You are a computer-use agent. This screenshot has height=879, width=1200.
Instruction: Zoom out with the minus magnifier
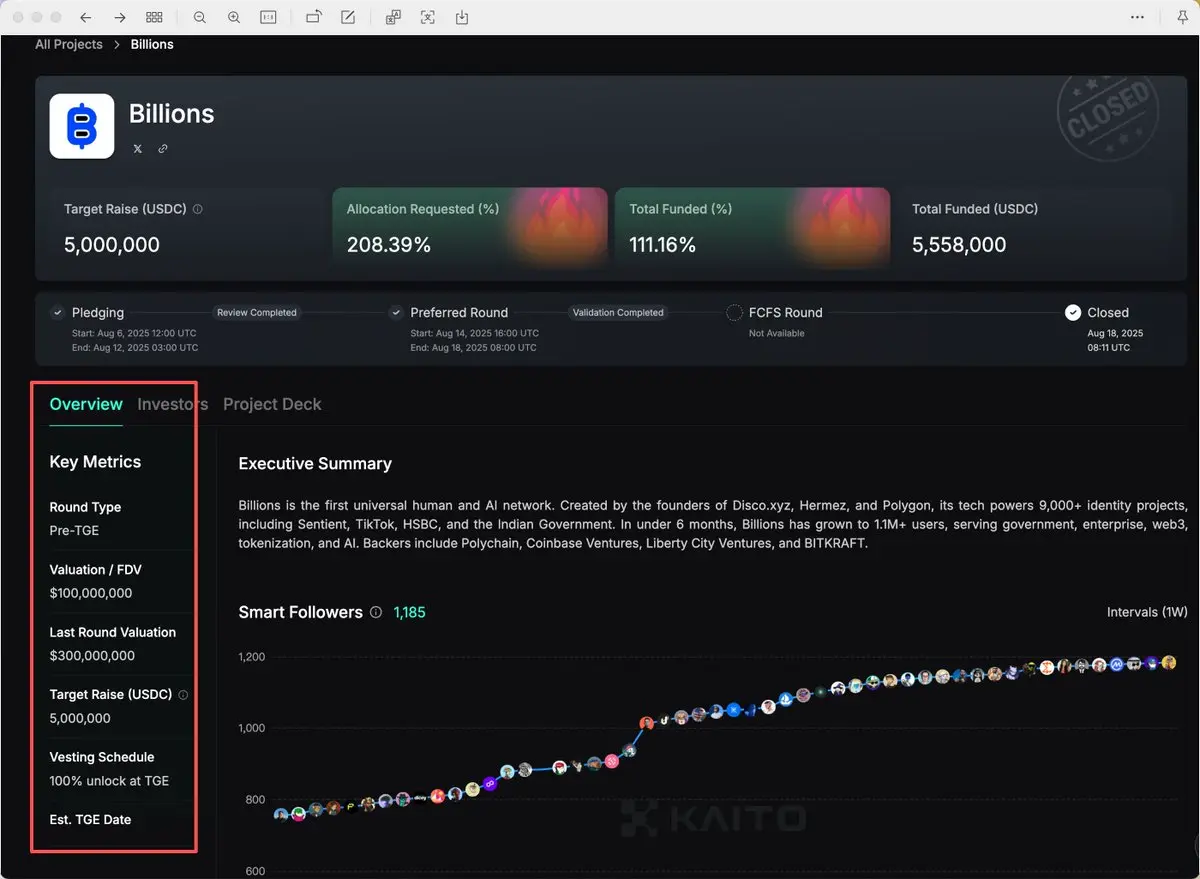[200, 18]
